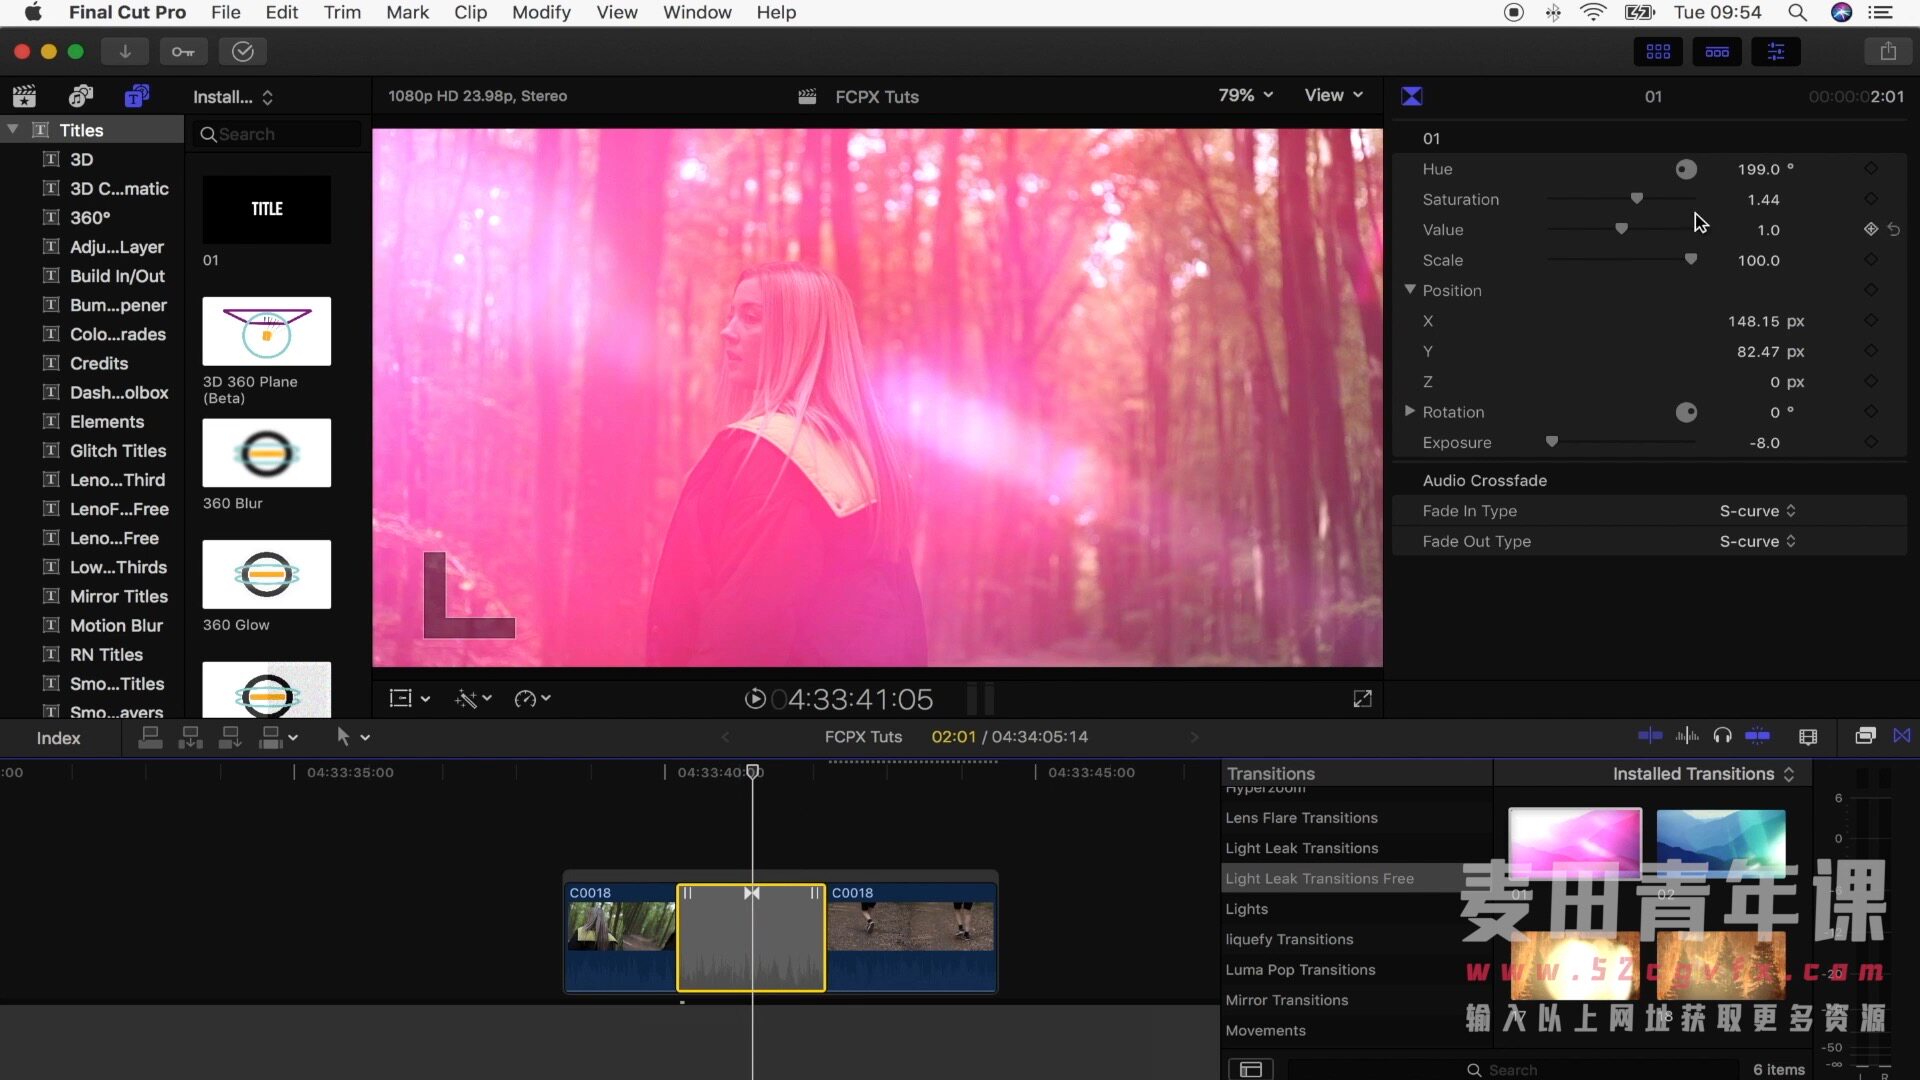This screenshot has width=1920, height=1080.
Task: Open the Keyword Editor key icon
Action: click(182, 51)
